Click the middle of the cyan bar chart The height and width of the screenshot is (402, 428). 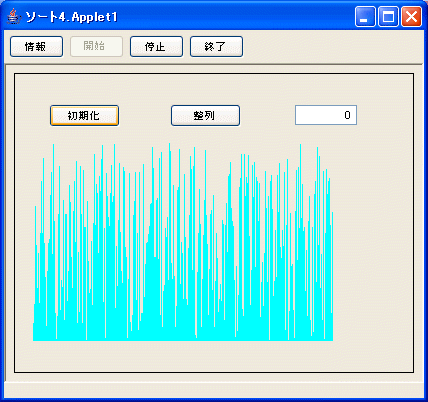pyautogui.click(x=183, y=242)
